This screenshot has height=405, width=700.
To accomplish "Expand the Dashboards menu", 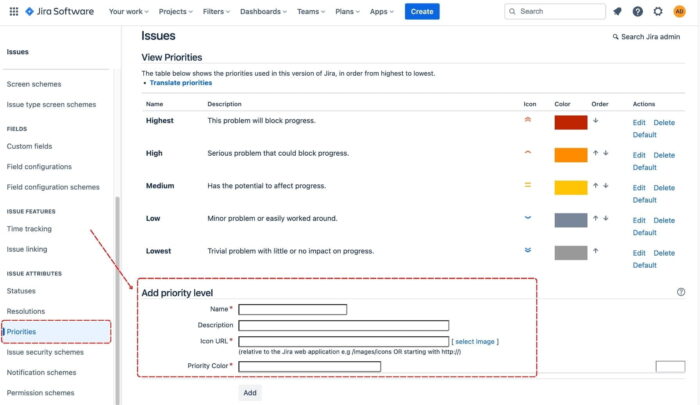I will point(263,12).
